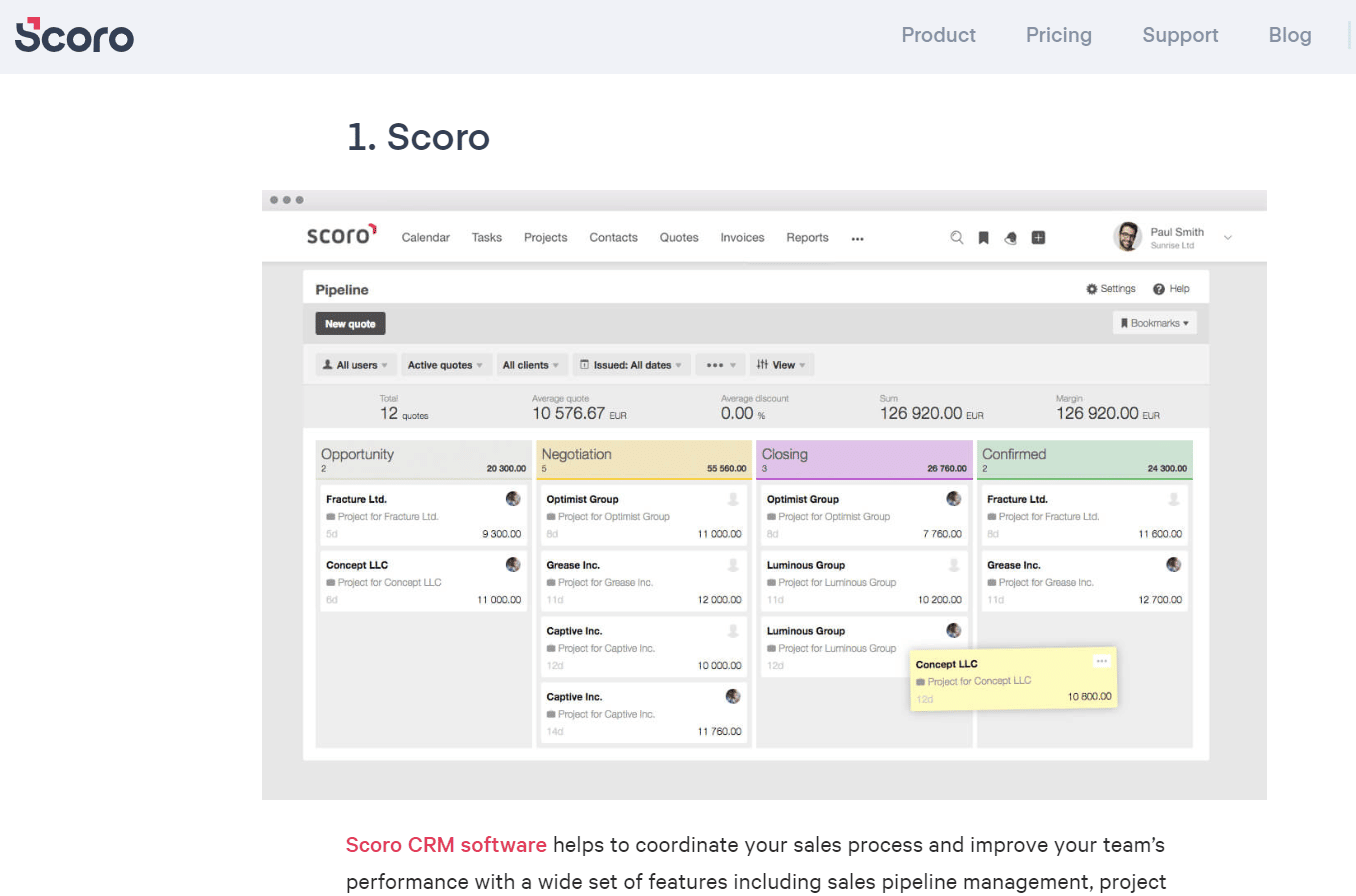Viewport: 1356px width, 896px height.
Task: Open the Blog link in the header
Action: [x=1290, y=35]
